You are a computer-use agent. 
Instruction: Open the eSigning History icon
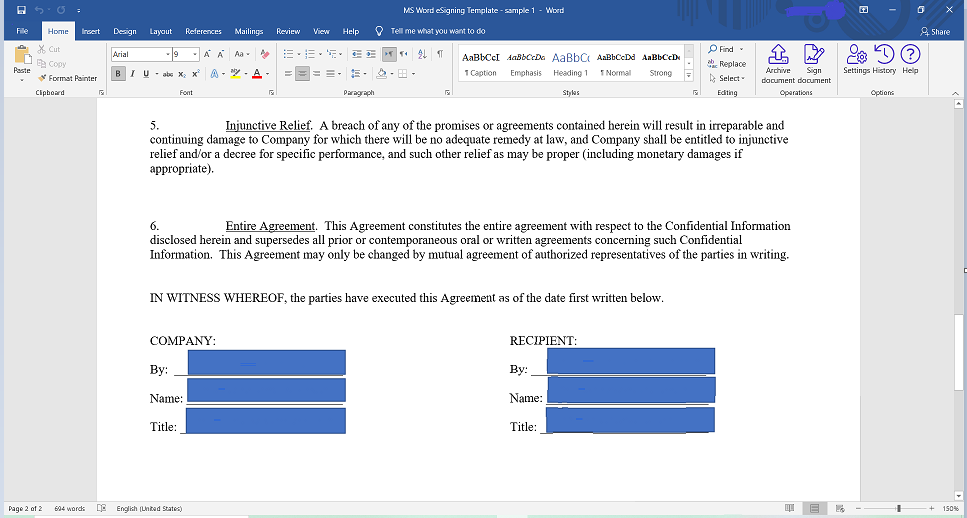point(884,58)
